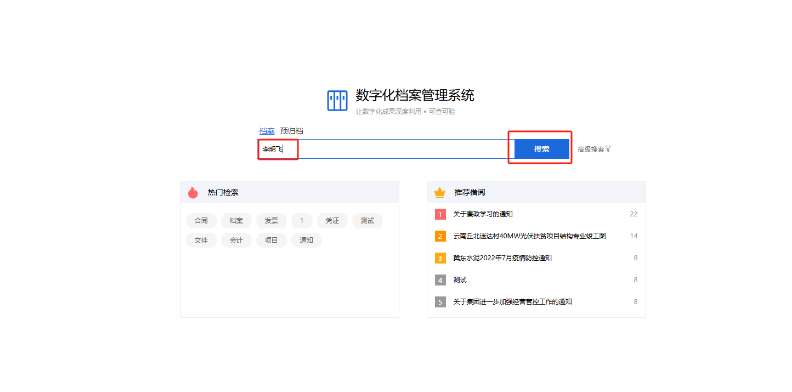The height and width of the screenshot is (392, 792).
Task: Select the 通知 hot search tag
Action: point(306,240)
